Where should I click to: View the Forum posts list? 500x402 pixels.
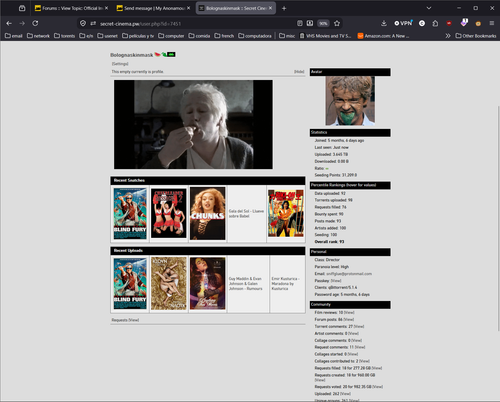[x=348, y=319]
